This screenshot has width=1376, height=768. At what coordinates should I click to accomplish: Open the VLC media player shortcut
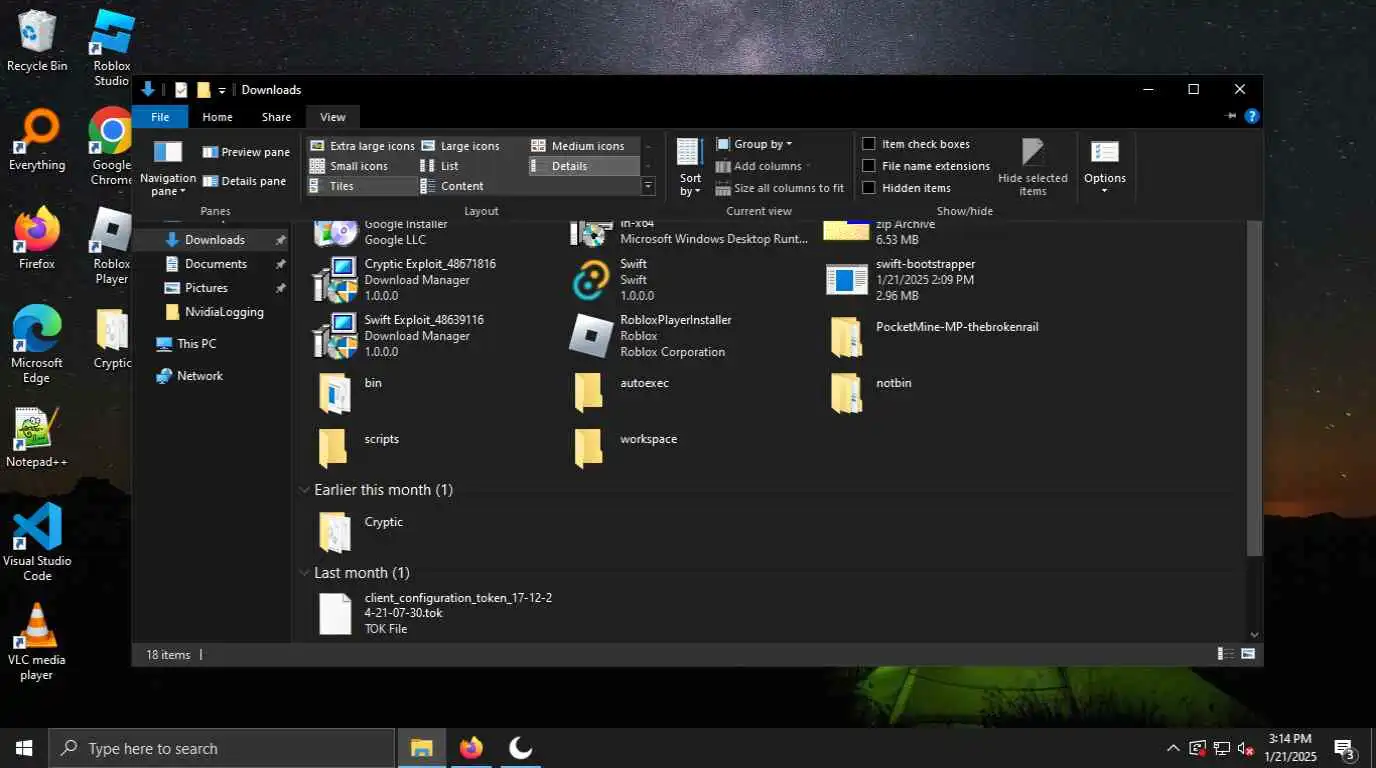tap(37, 641)
